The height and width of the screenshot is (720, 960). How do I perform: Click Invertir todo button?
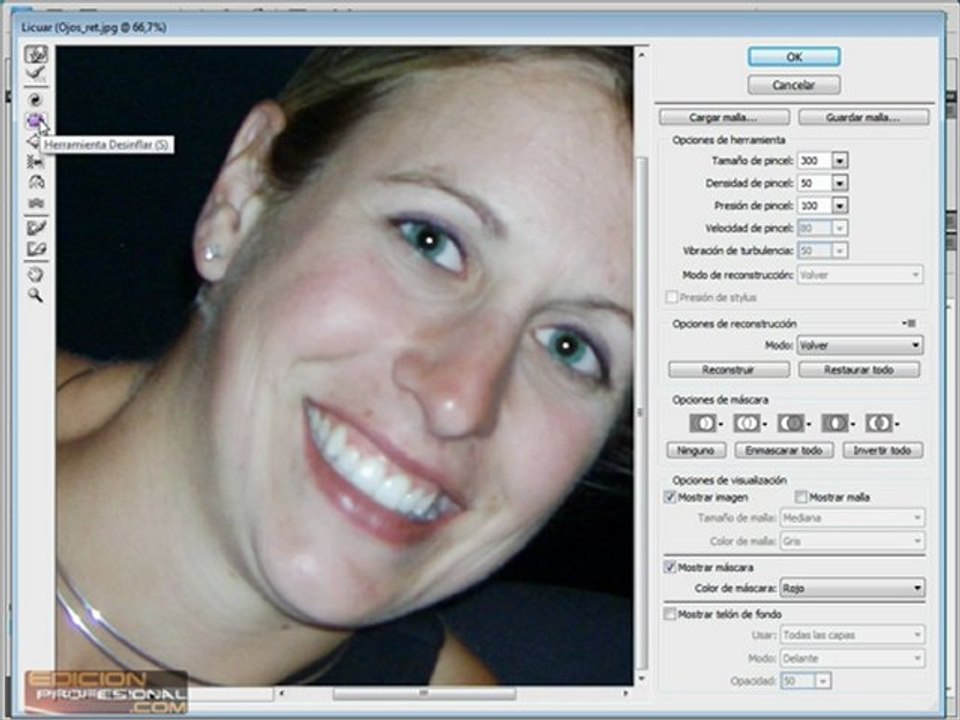883,451
